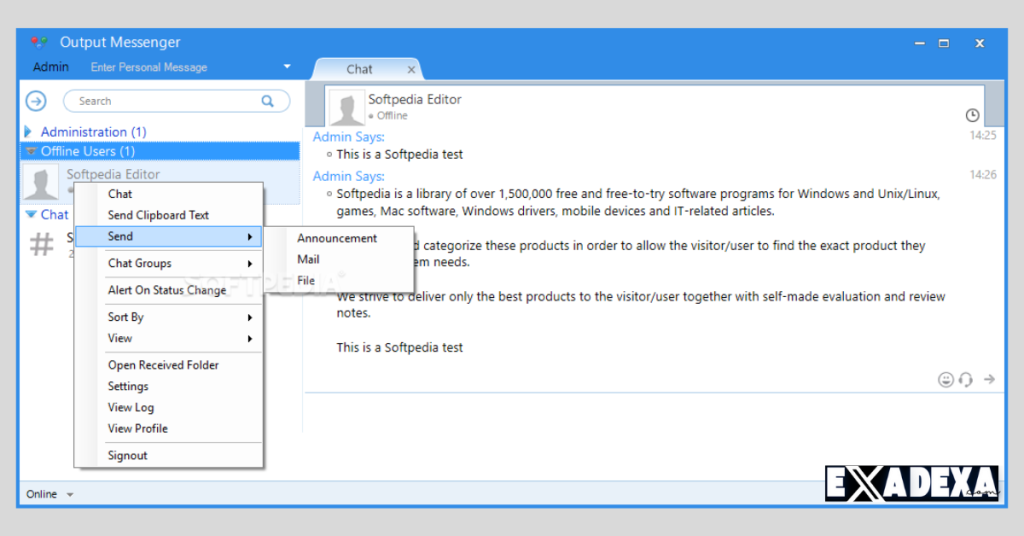Click the 14:26 message timestamp
The image size is (1024, 536).
(x=983, y=175)
